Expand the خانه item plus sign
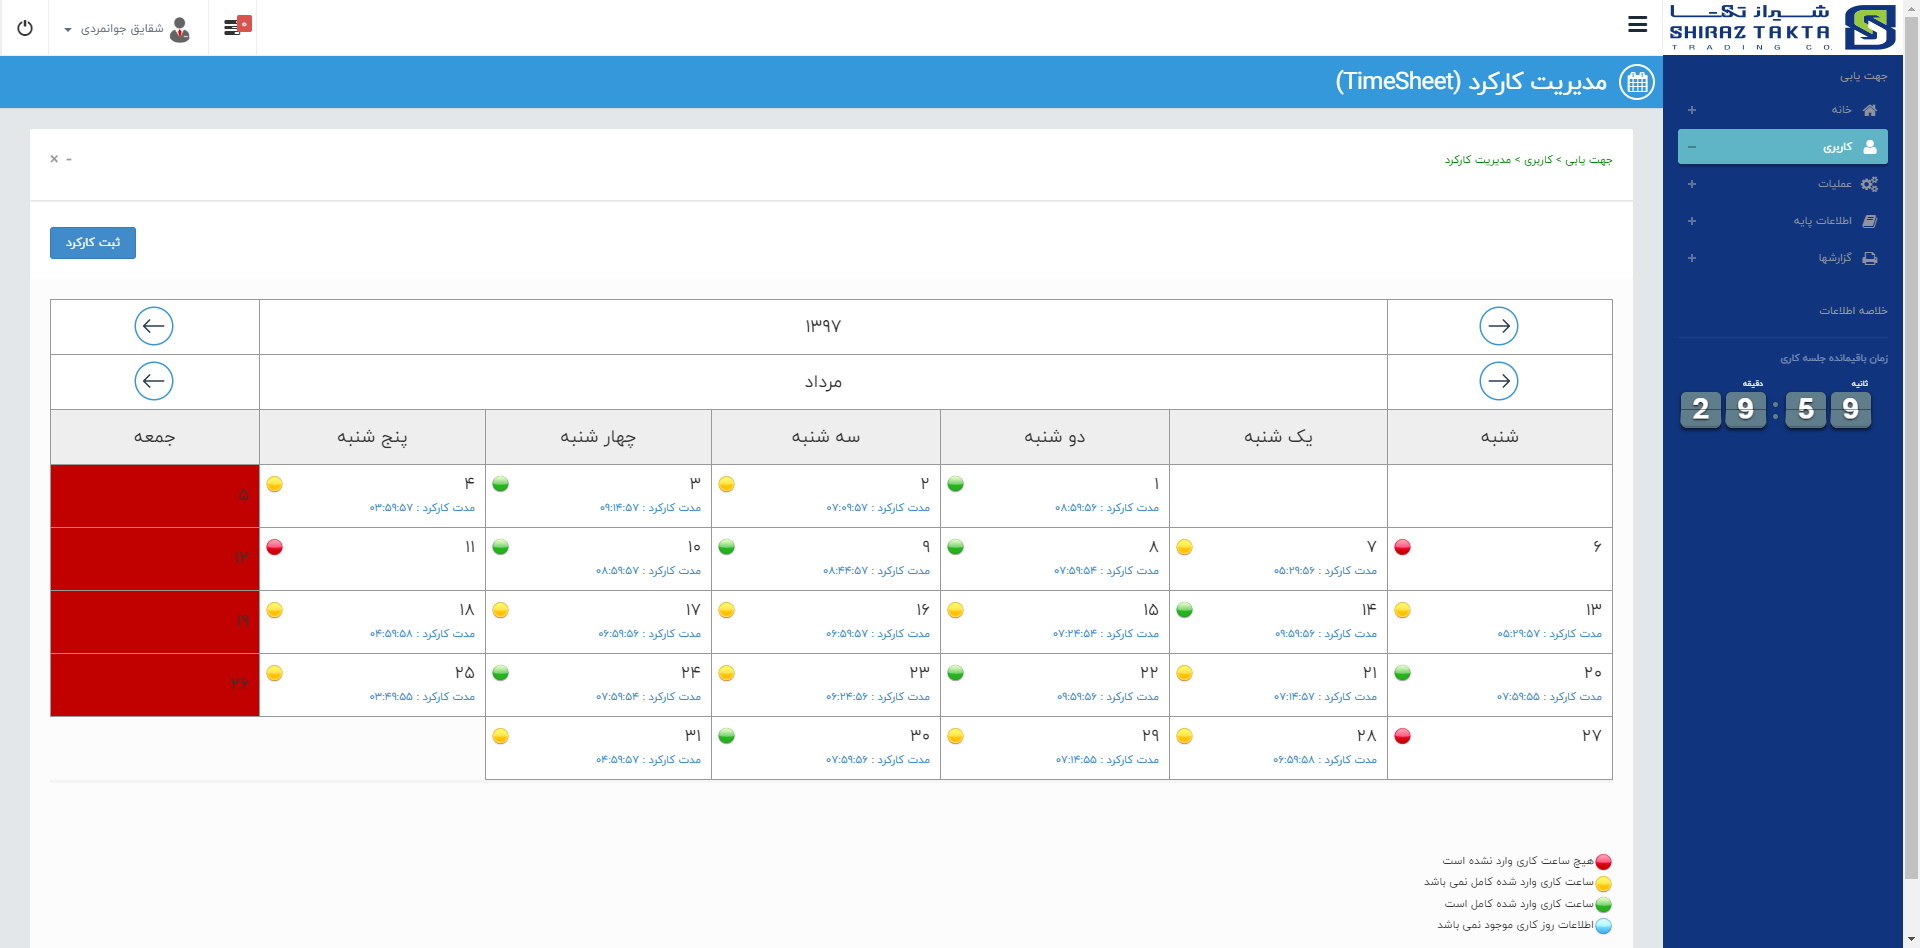The image size is (1920, 948). pyautogui.click(x=1692, y=110)
